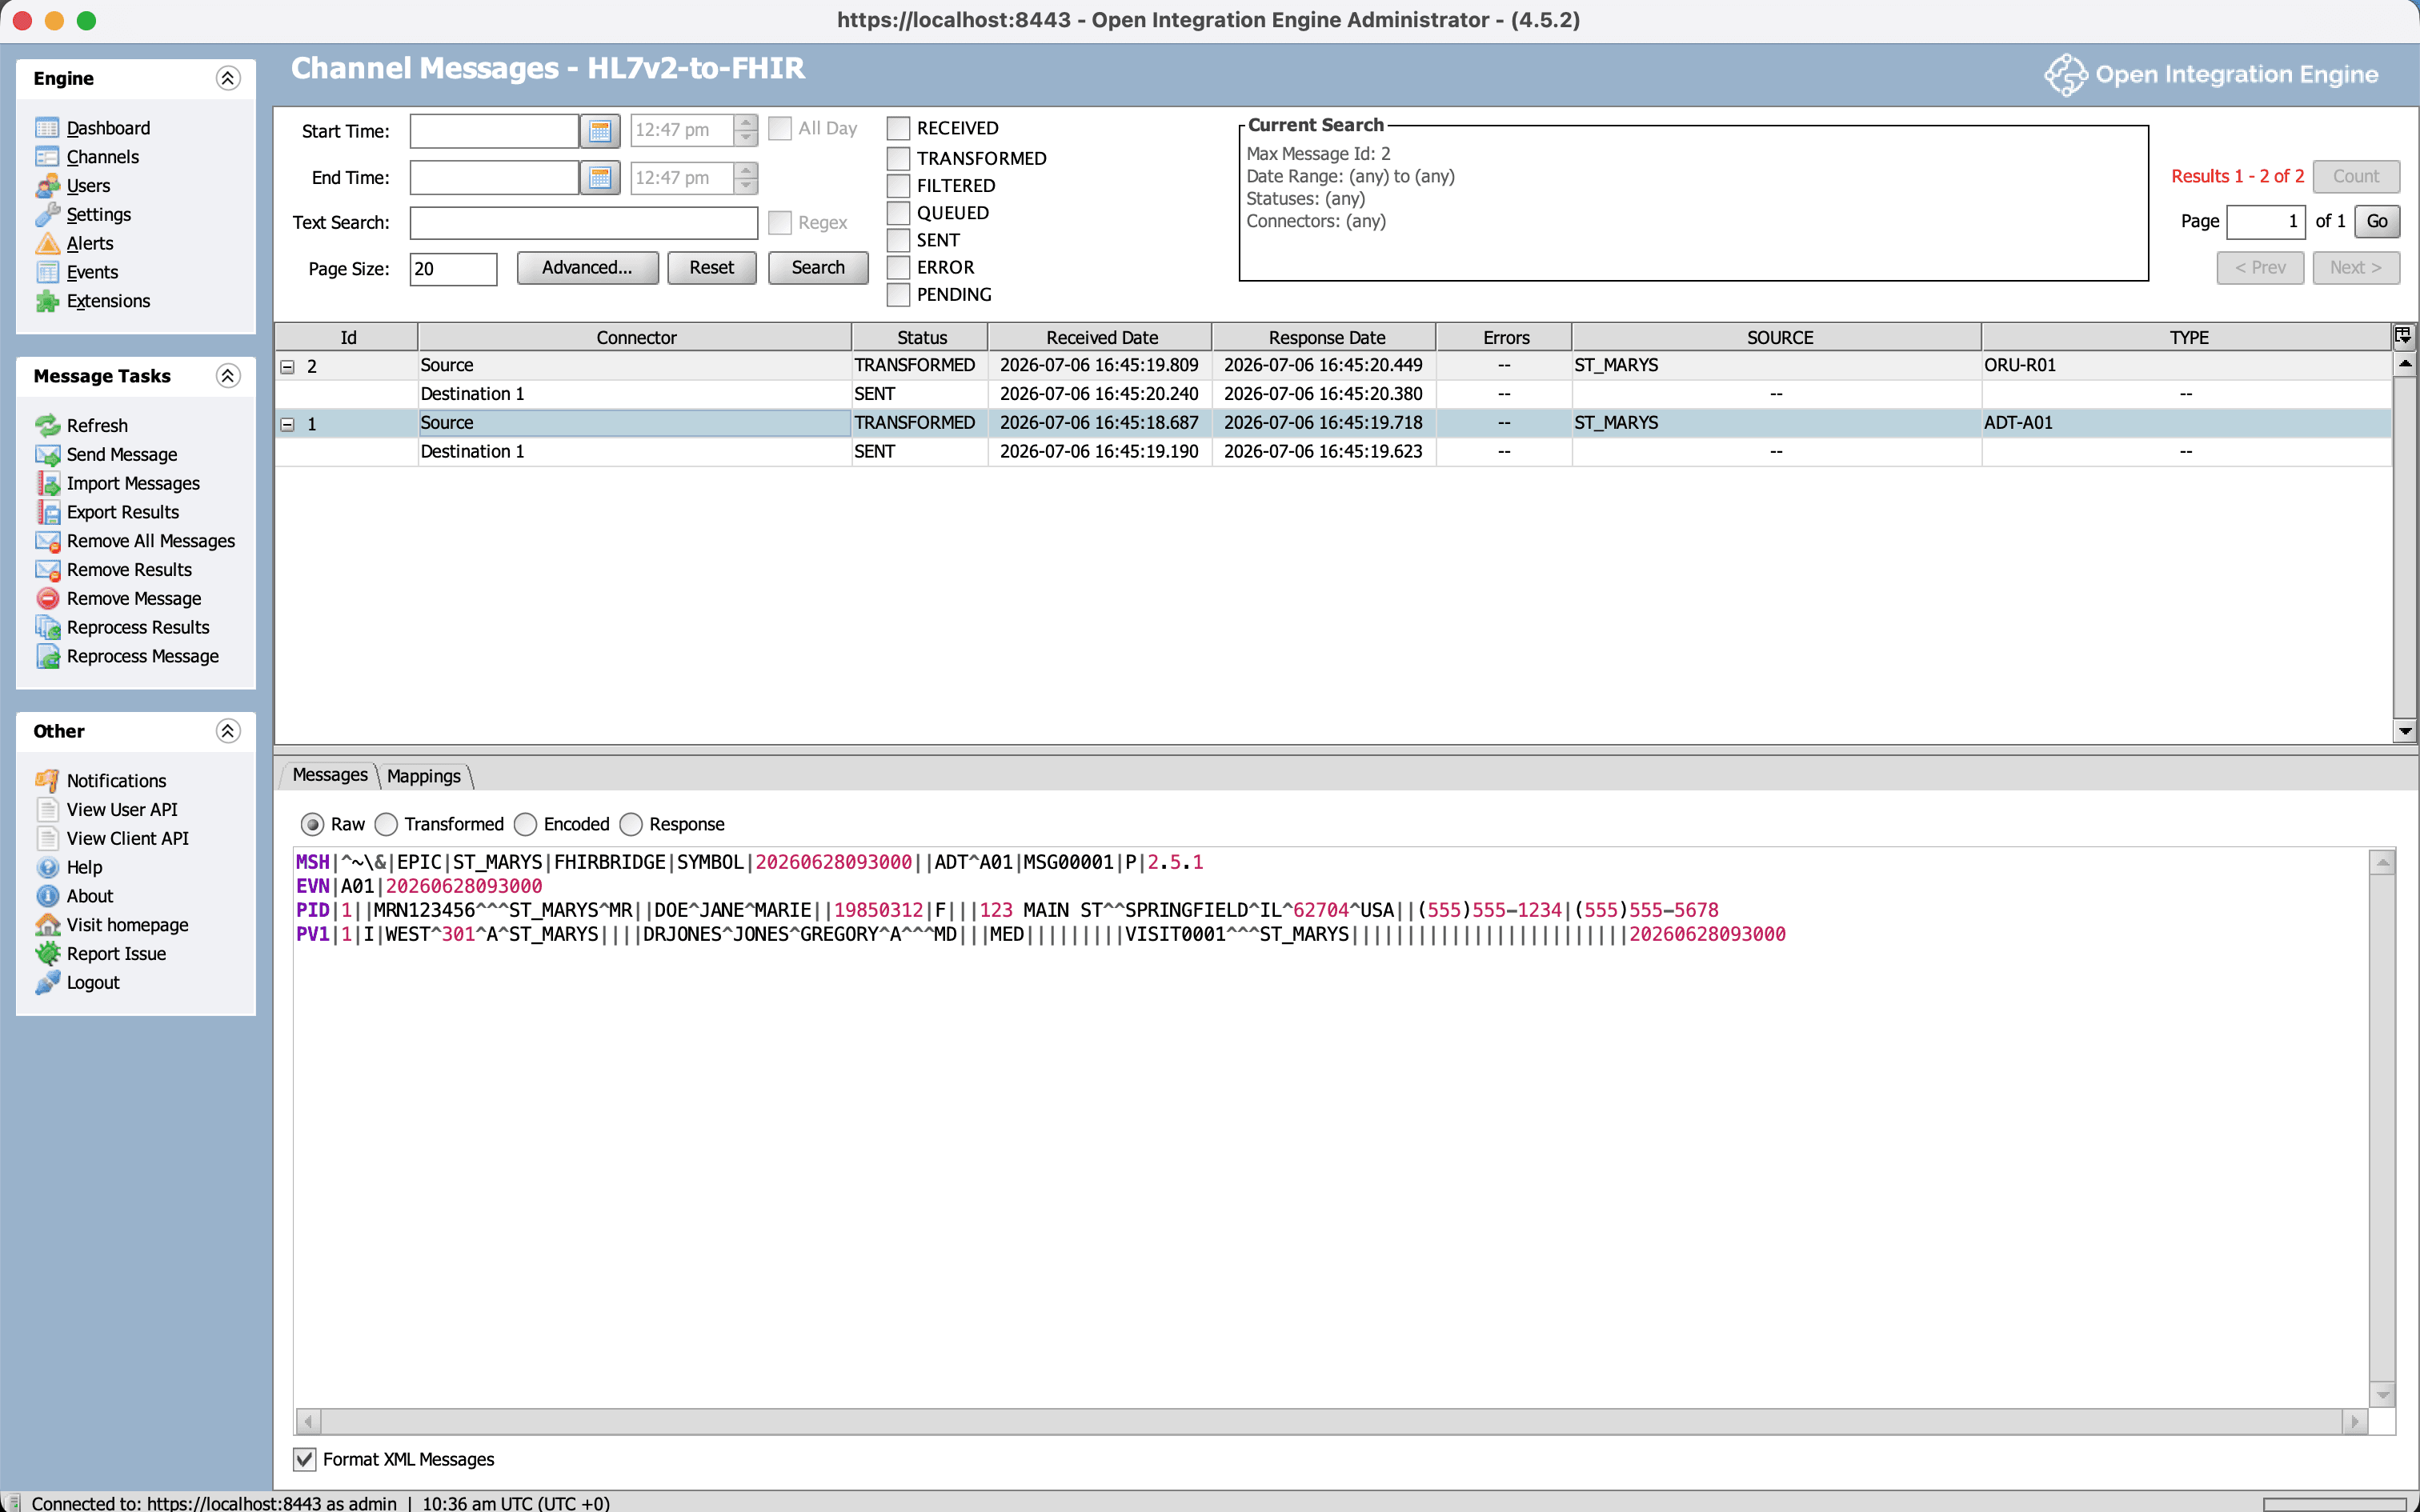Screen dimensions: 2420x1512
Task: Decrement the End Time spinner
Action: click(746, 186)
